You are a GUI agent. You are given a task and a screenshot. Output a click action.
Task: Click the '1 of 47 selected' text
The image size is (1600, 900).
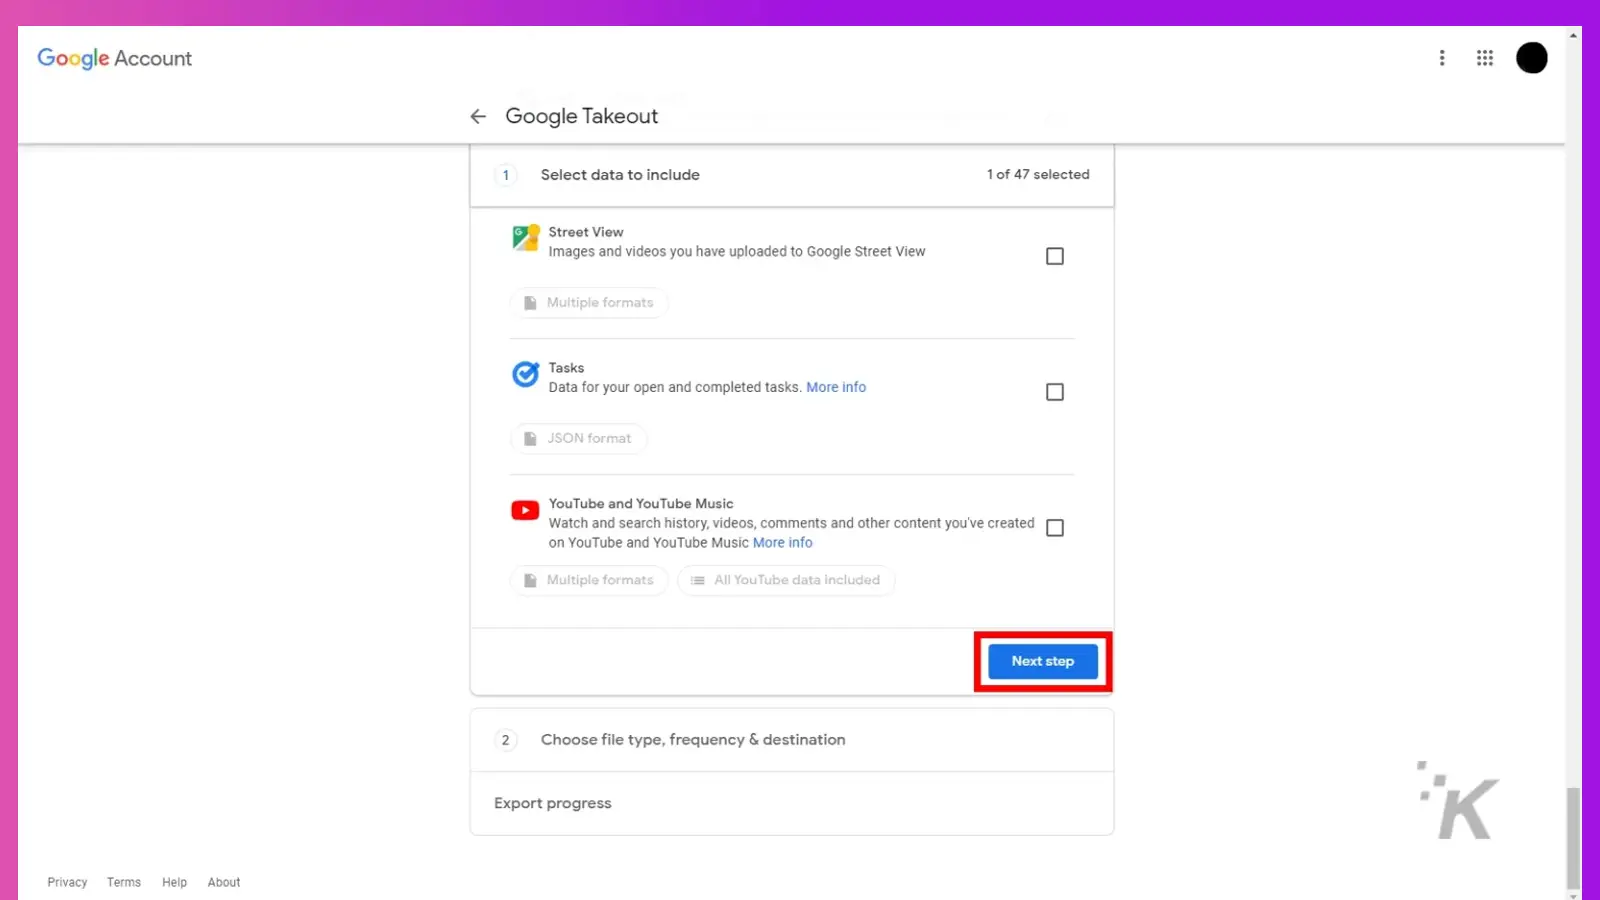[x=1038, y=174]
